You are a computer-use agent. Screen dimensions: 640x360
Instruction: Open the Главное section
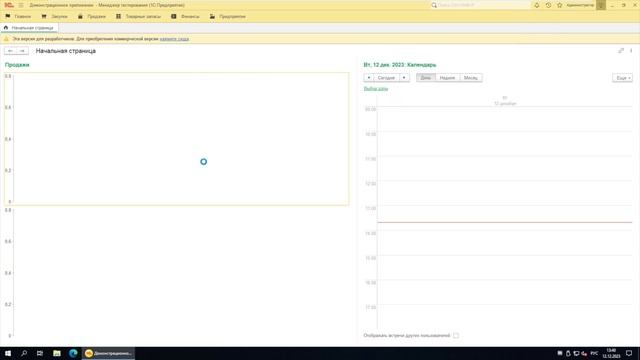(18, 16)
